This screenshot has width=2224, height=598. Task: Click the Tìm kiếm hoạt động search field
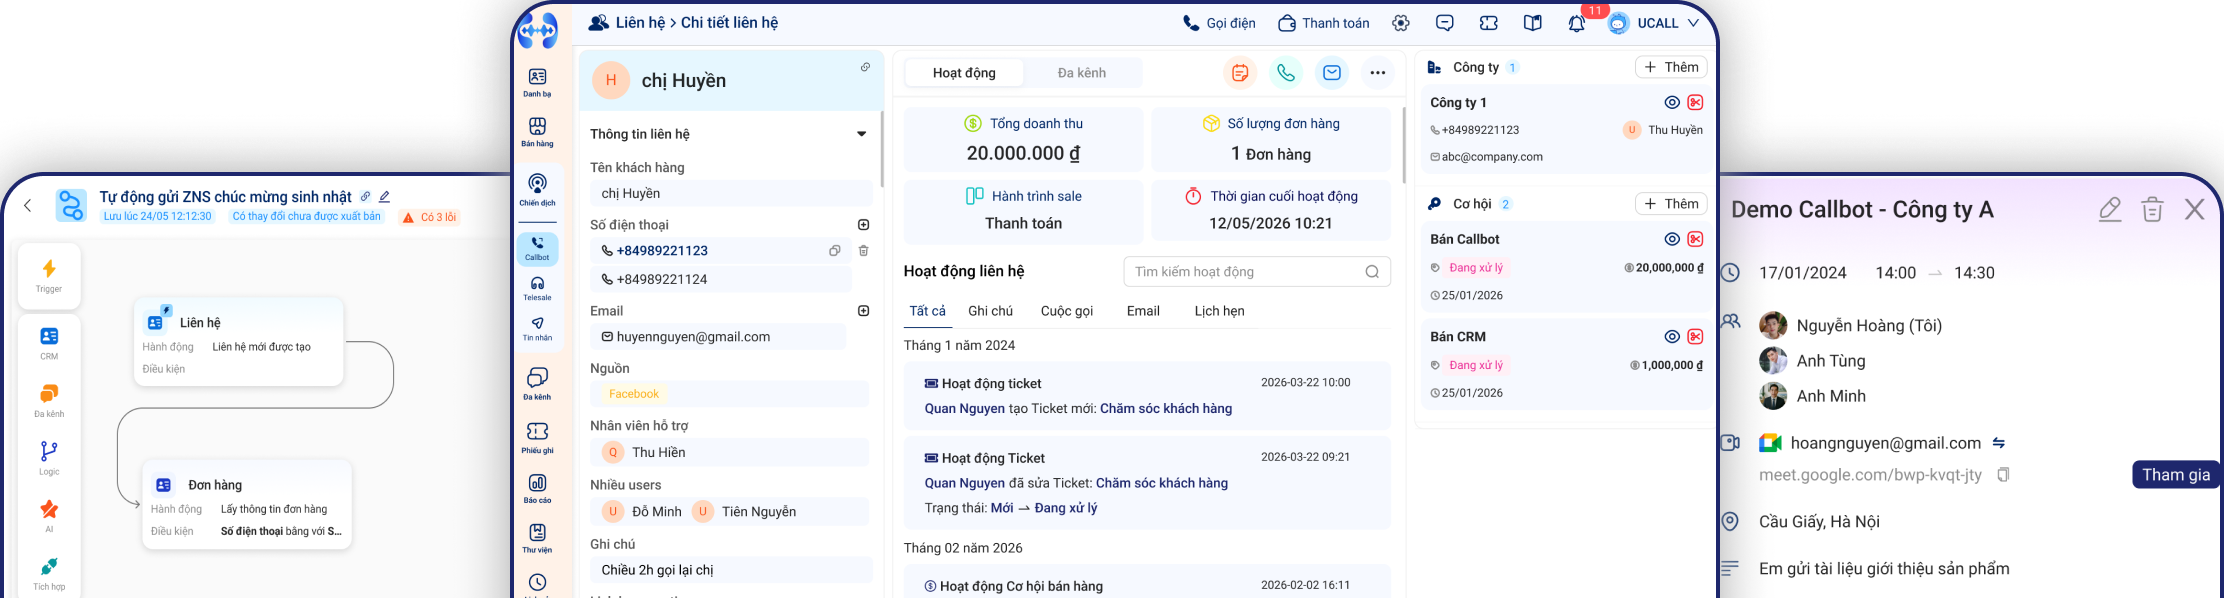[x=1257, y=272]
